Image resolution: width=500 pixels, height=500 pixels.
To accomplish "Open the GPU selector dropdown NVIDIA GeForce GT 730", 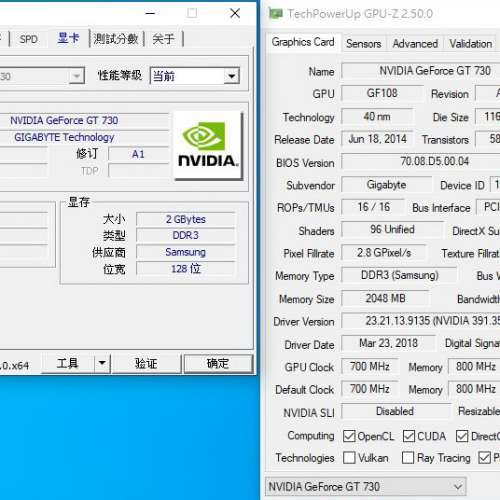I will click(366, 487).
